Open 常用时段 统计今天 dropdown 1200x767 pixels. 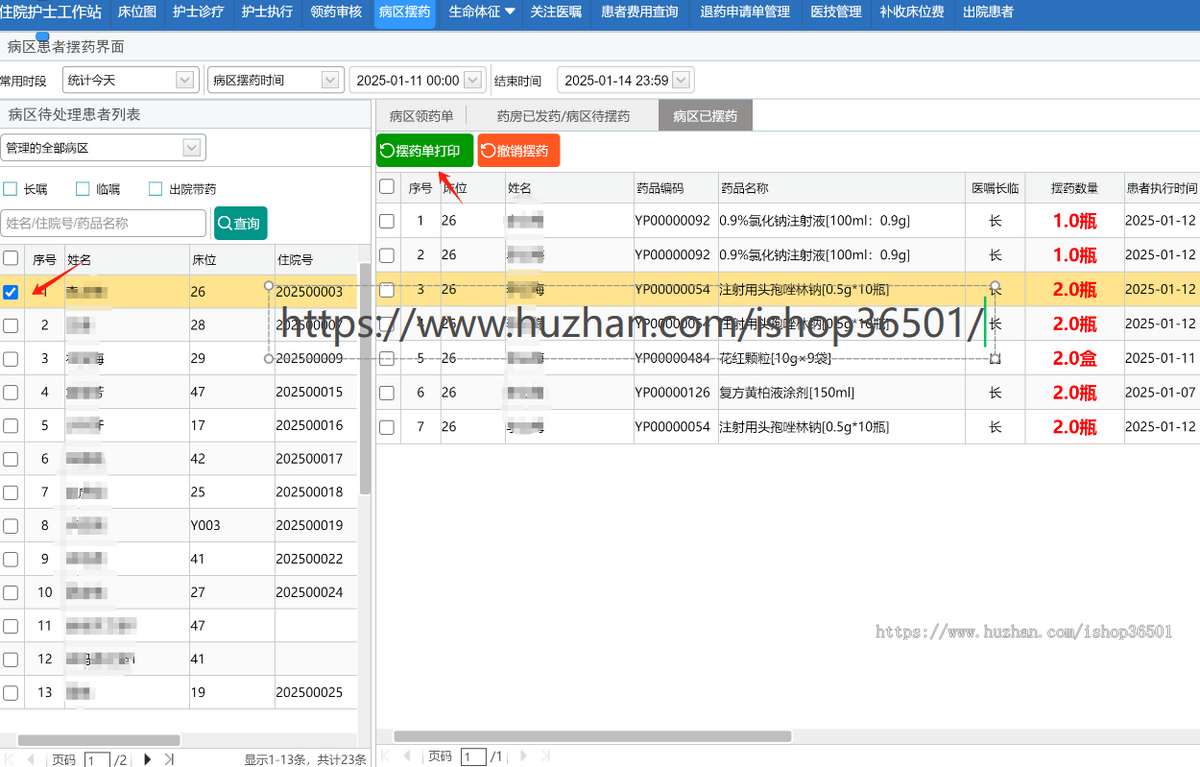pyautogui.click(x=185, y=80)
